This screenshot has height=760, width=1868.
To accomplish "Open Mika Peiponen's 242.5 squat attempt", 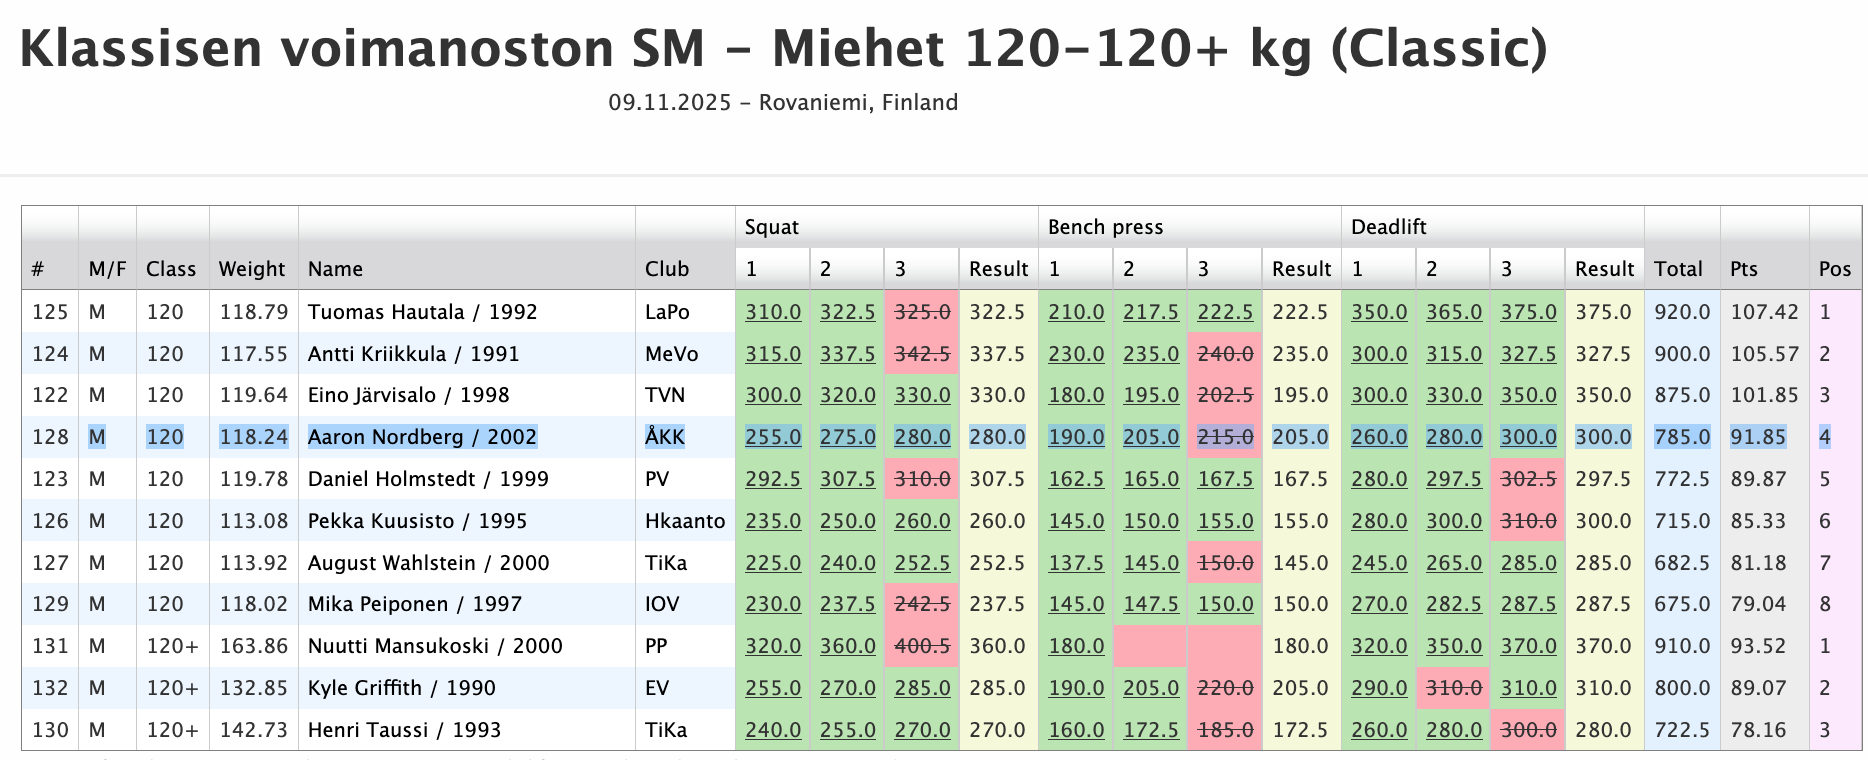I will (x=922, y=604).
